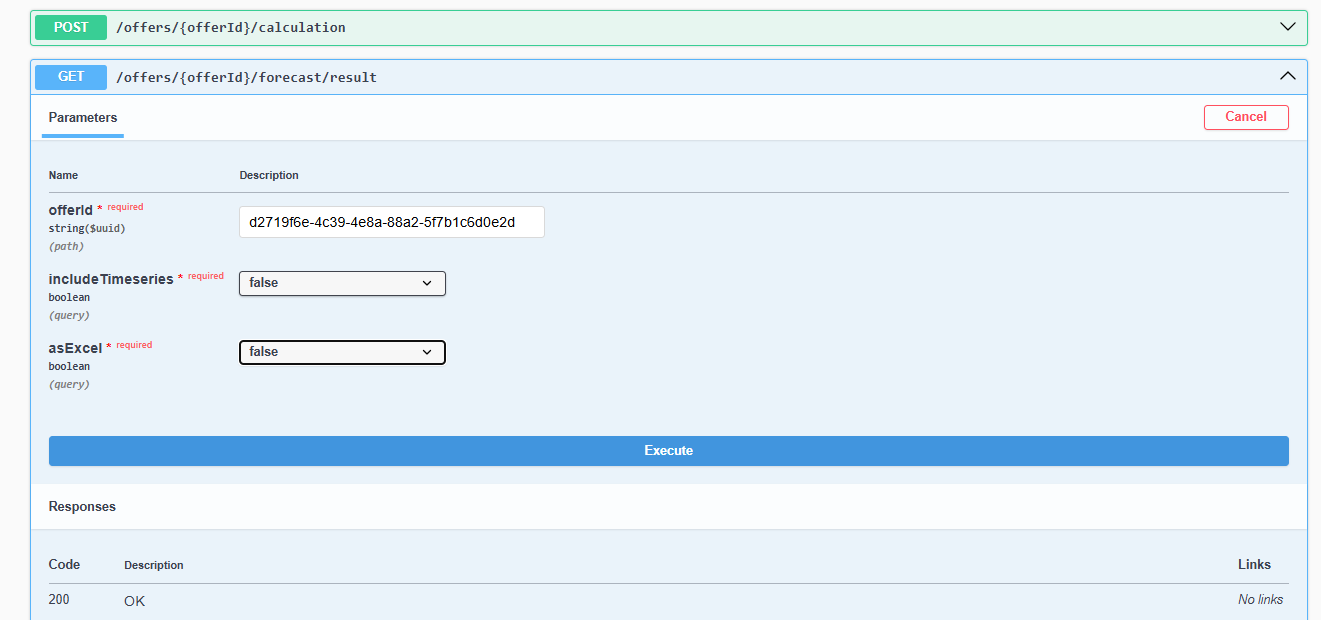The width and height of the screenshot is (1321, 620).
Task: Open the asExcel boolean dropdown
Action: click(342, 352)
